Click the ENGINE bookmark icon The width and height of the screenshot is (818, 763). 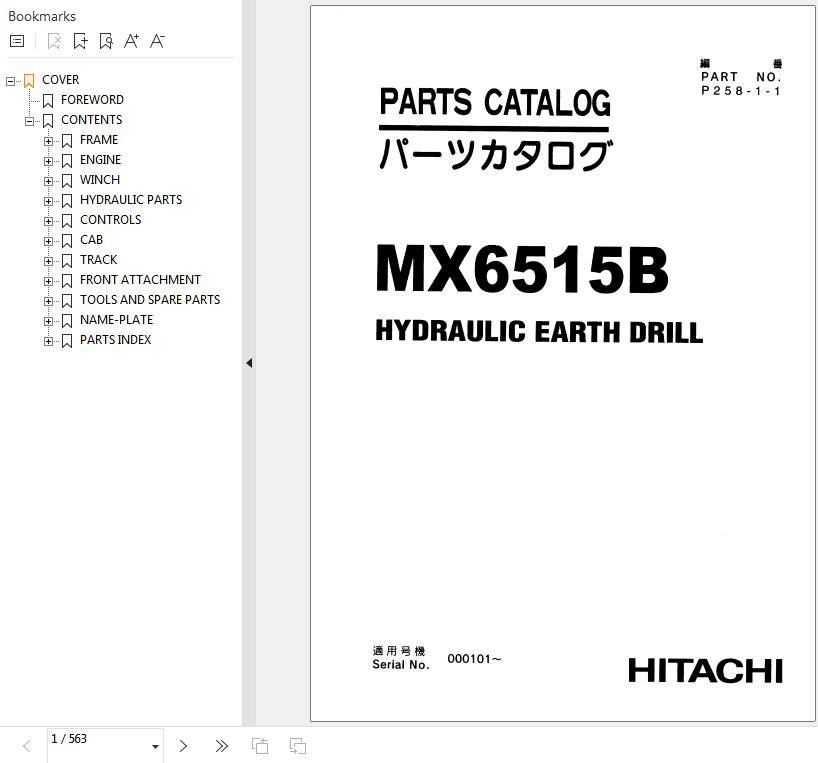tap(67, 161)
